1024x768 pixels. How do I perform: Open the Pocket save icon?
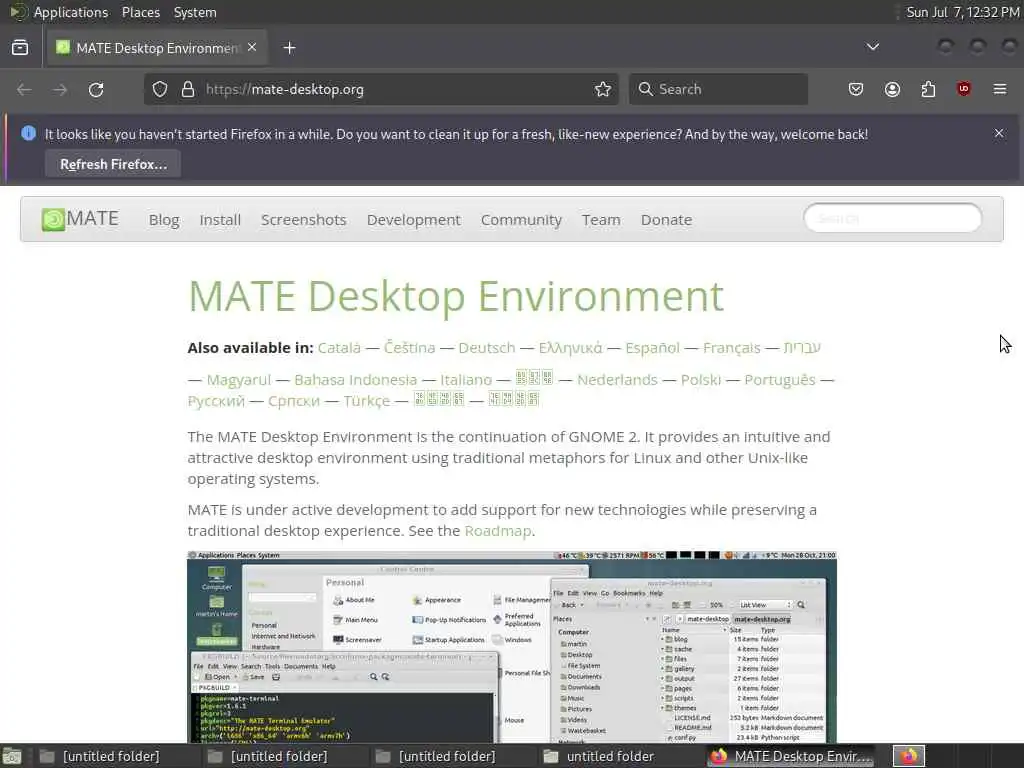click(856, 89)
